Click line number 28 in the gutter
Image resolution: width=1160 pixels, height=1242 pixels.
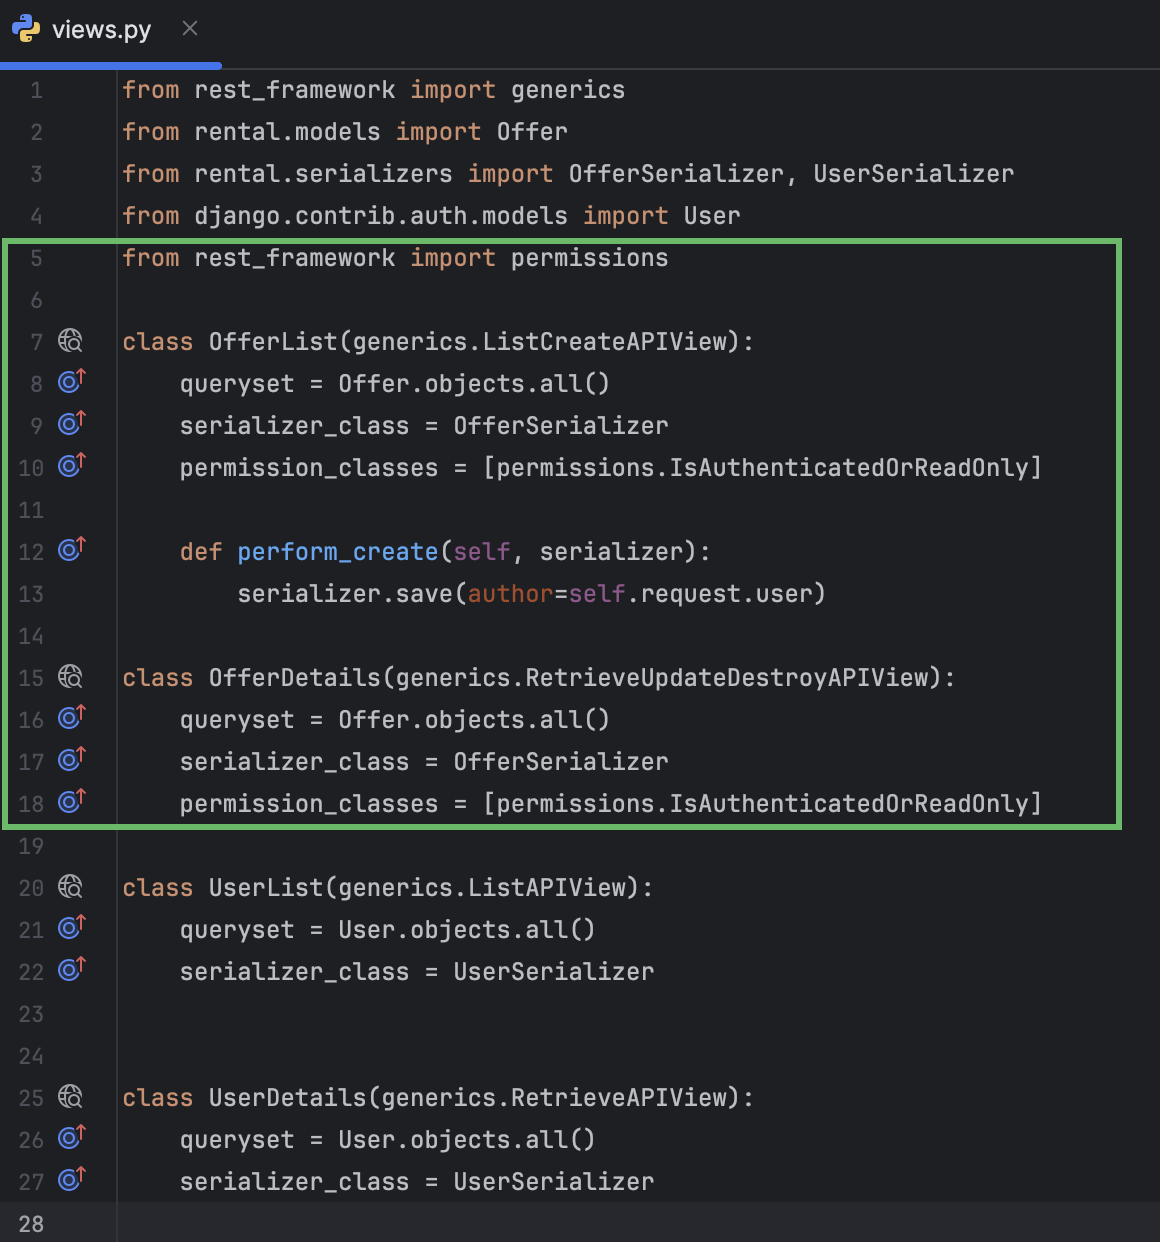[31, 1224]
